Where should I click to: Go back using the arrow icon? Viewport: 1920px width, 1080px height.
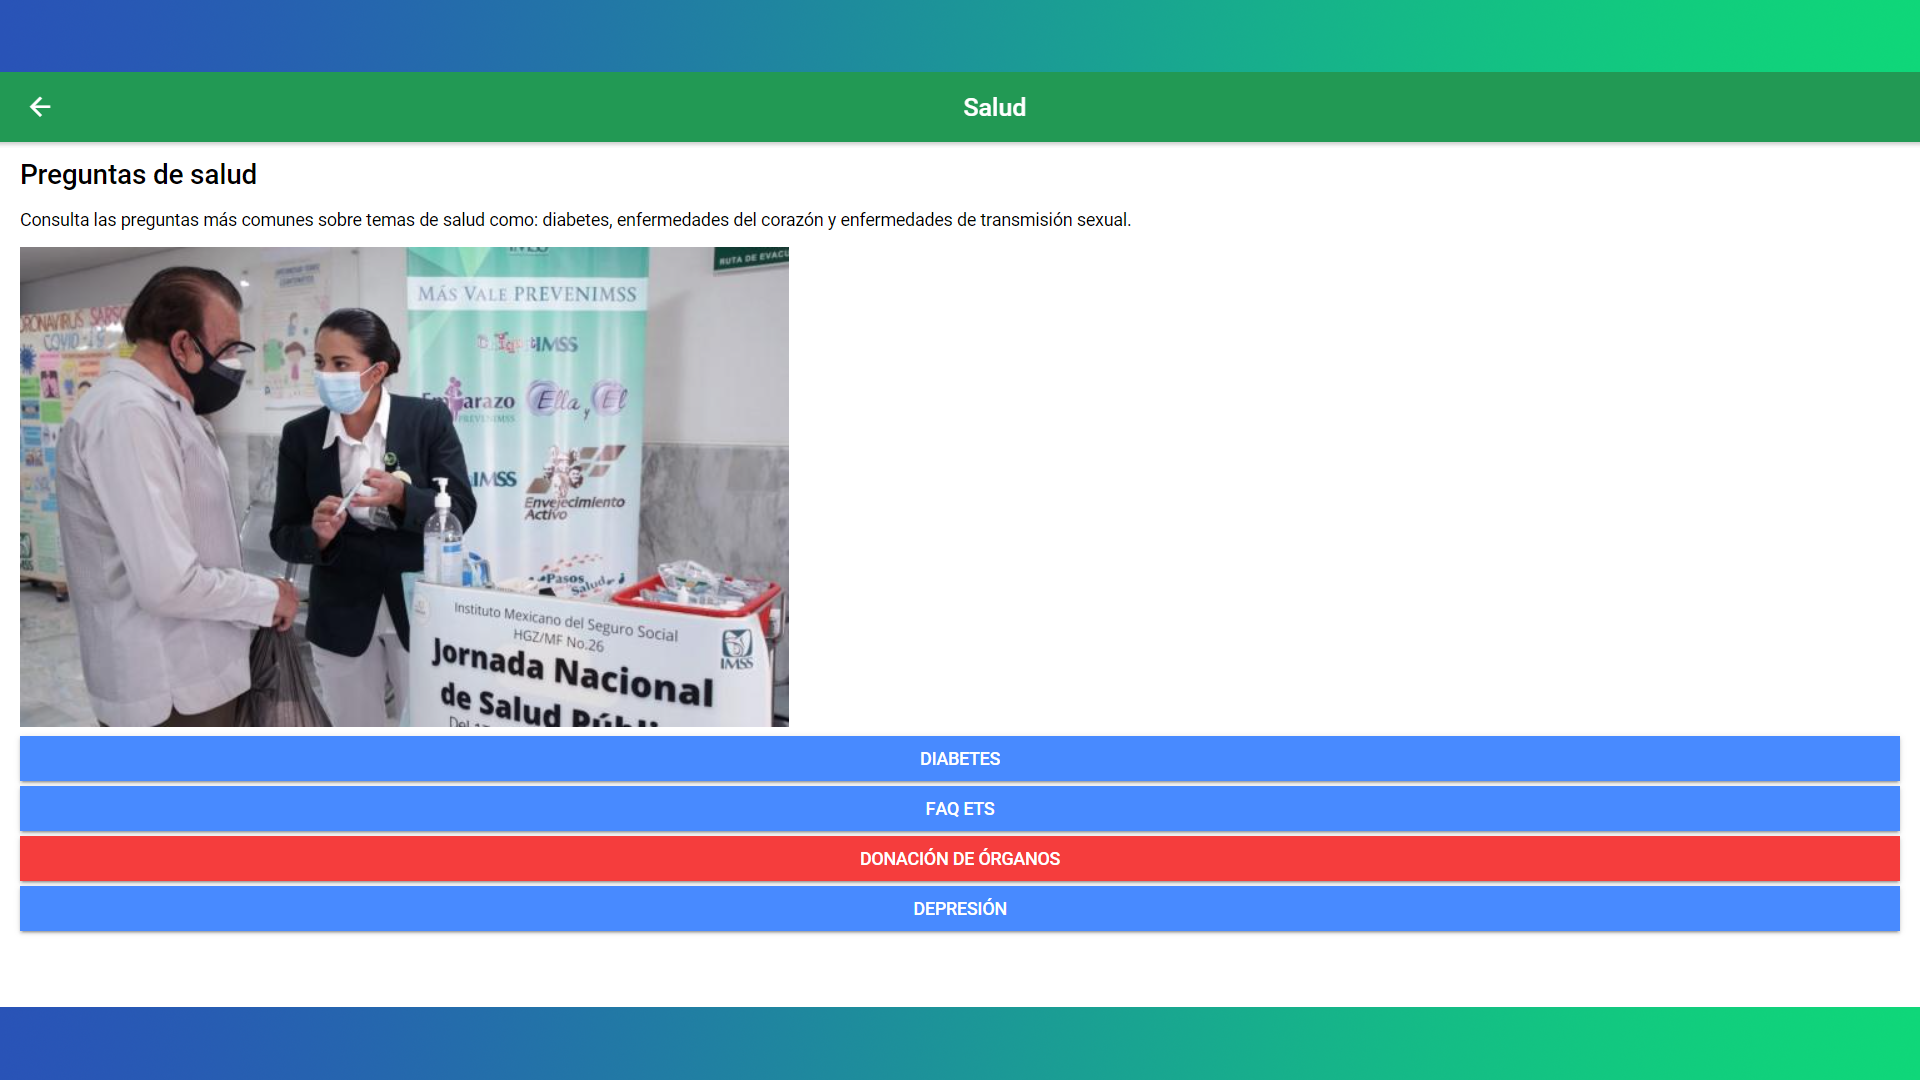coord(40,107)
